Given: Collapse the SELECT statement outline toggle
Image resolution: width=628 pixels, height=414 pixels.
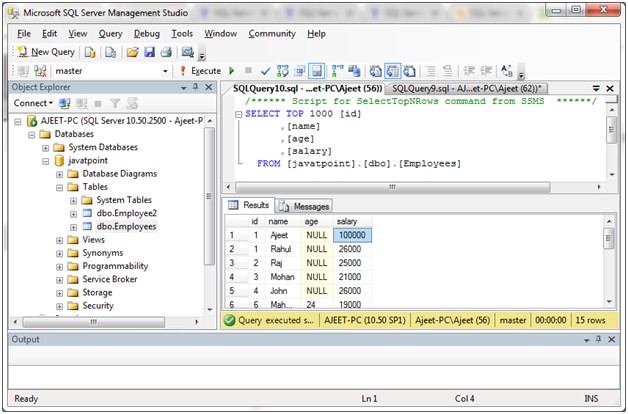Looking at the screenshot, I should [238, 115].
